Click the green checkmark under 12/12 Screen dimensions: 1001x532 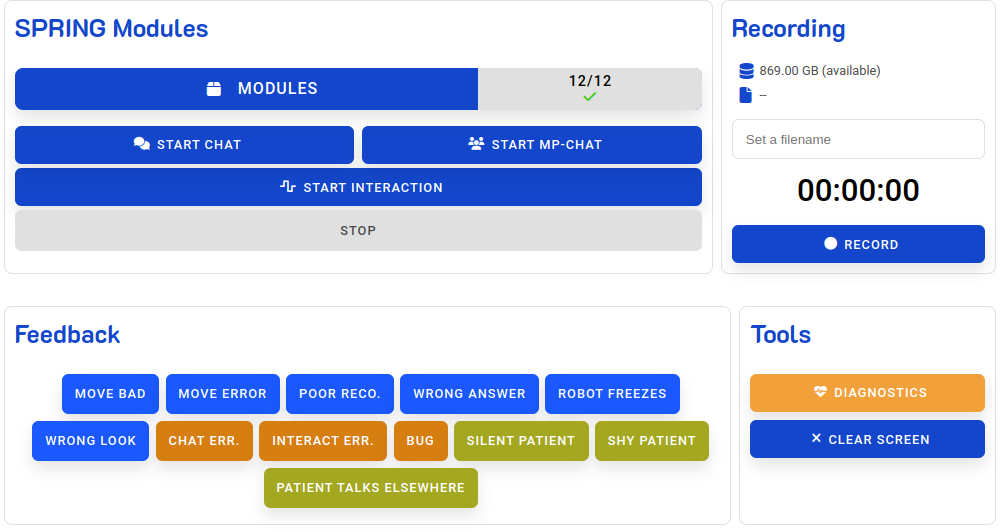590,97
